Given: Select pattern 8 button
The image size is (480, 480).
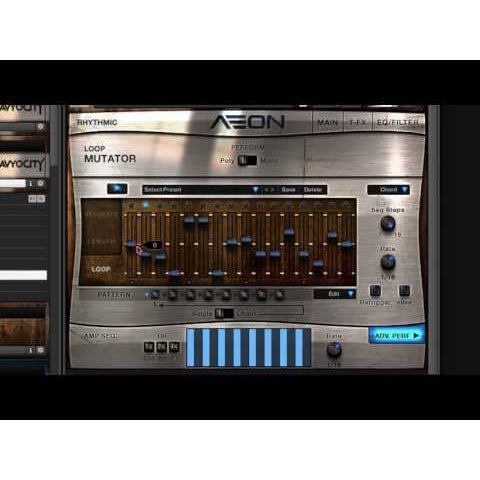Looking at the screenshot, I should point(279,295).
